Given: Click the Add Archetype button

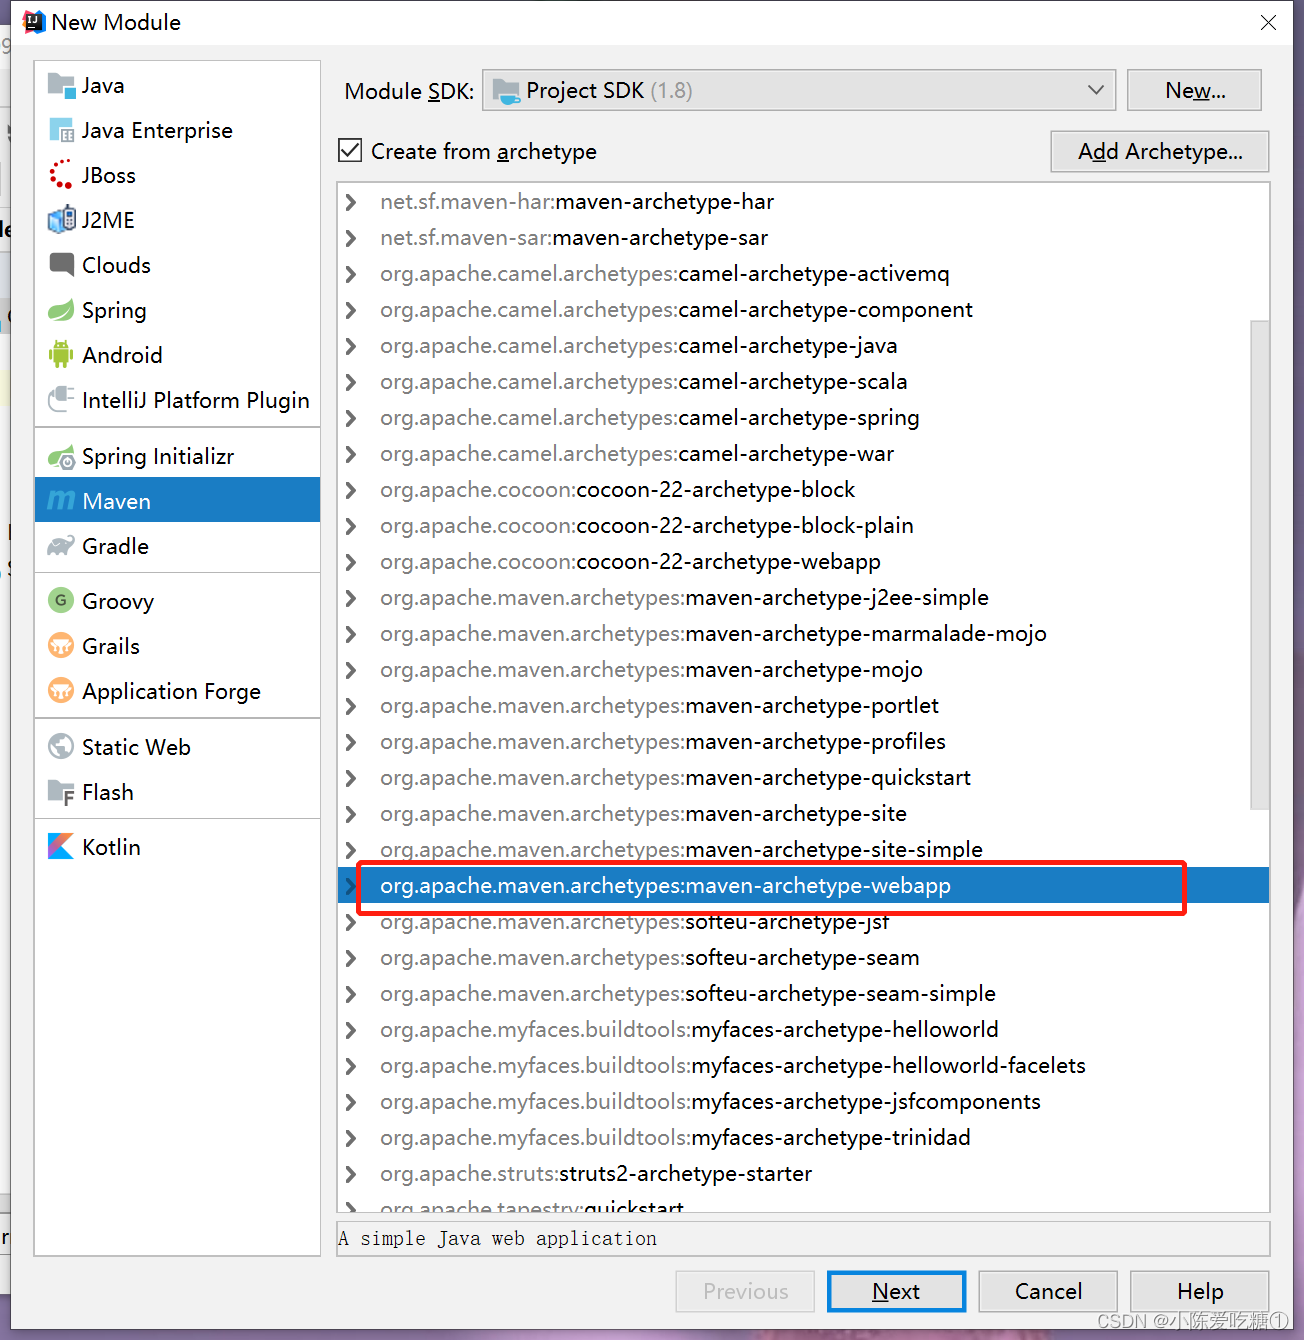Looking at the screenshot, I should [1159, 152].
